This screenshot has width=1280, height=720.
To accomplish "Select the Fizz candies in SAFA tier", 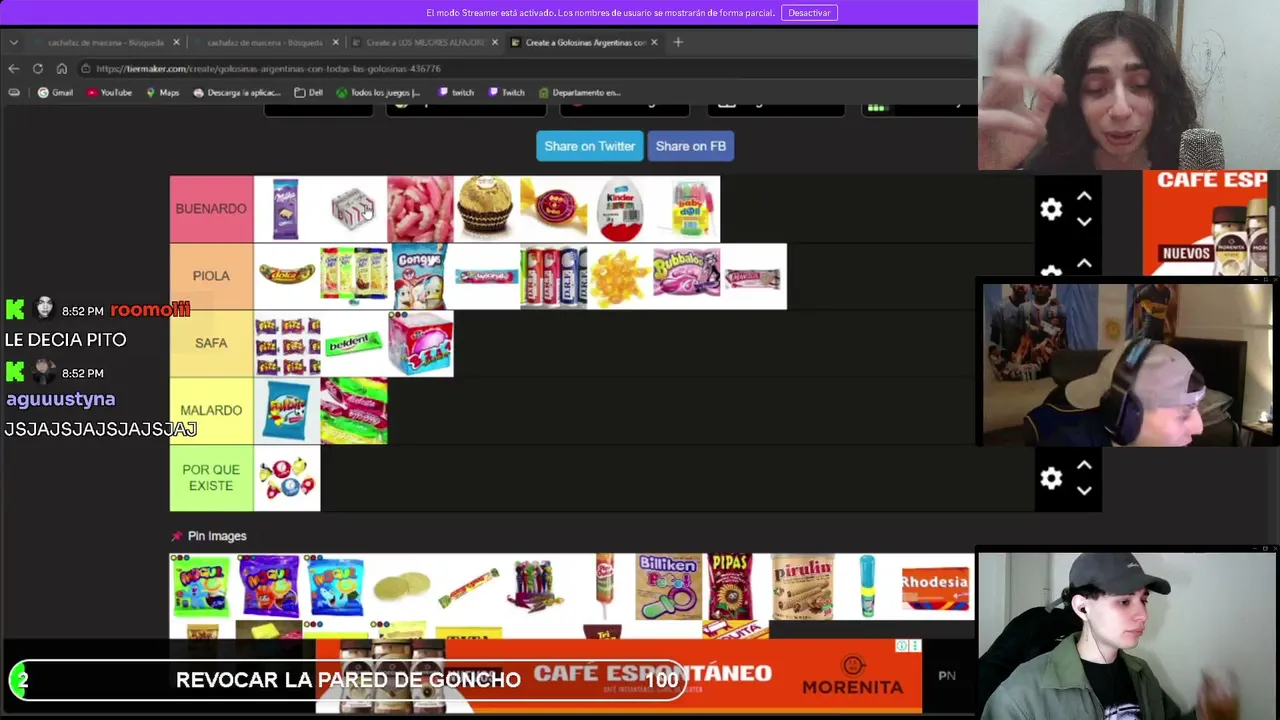I will [287, 343].
